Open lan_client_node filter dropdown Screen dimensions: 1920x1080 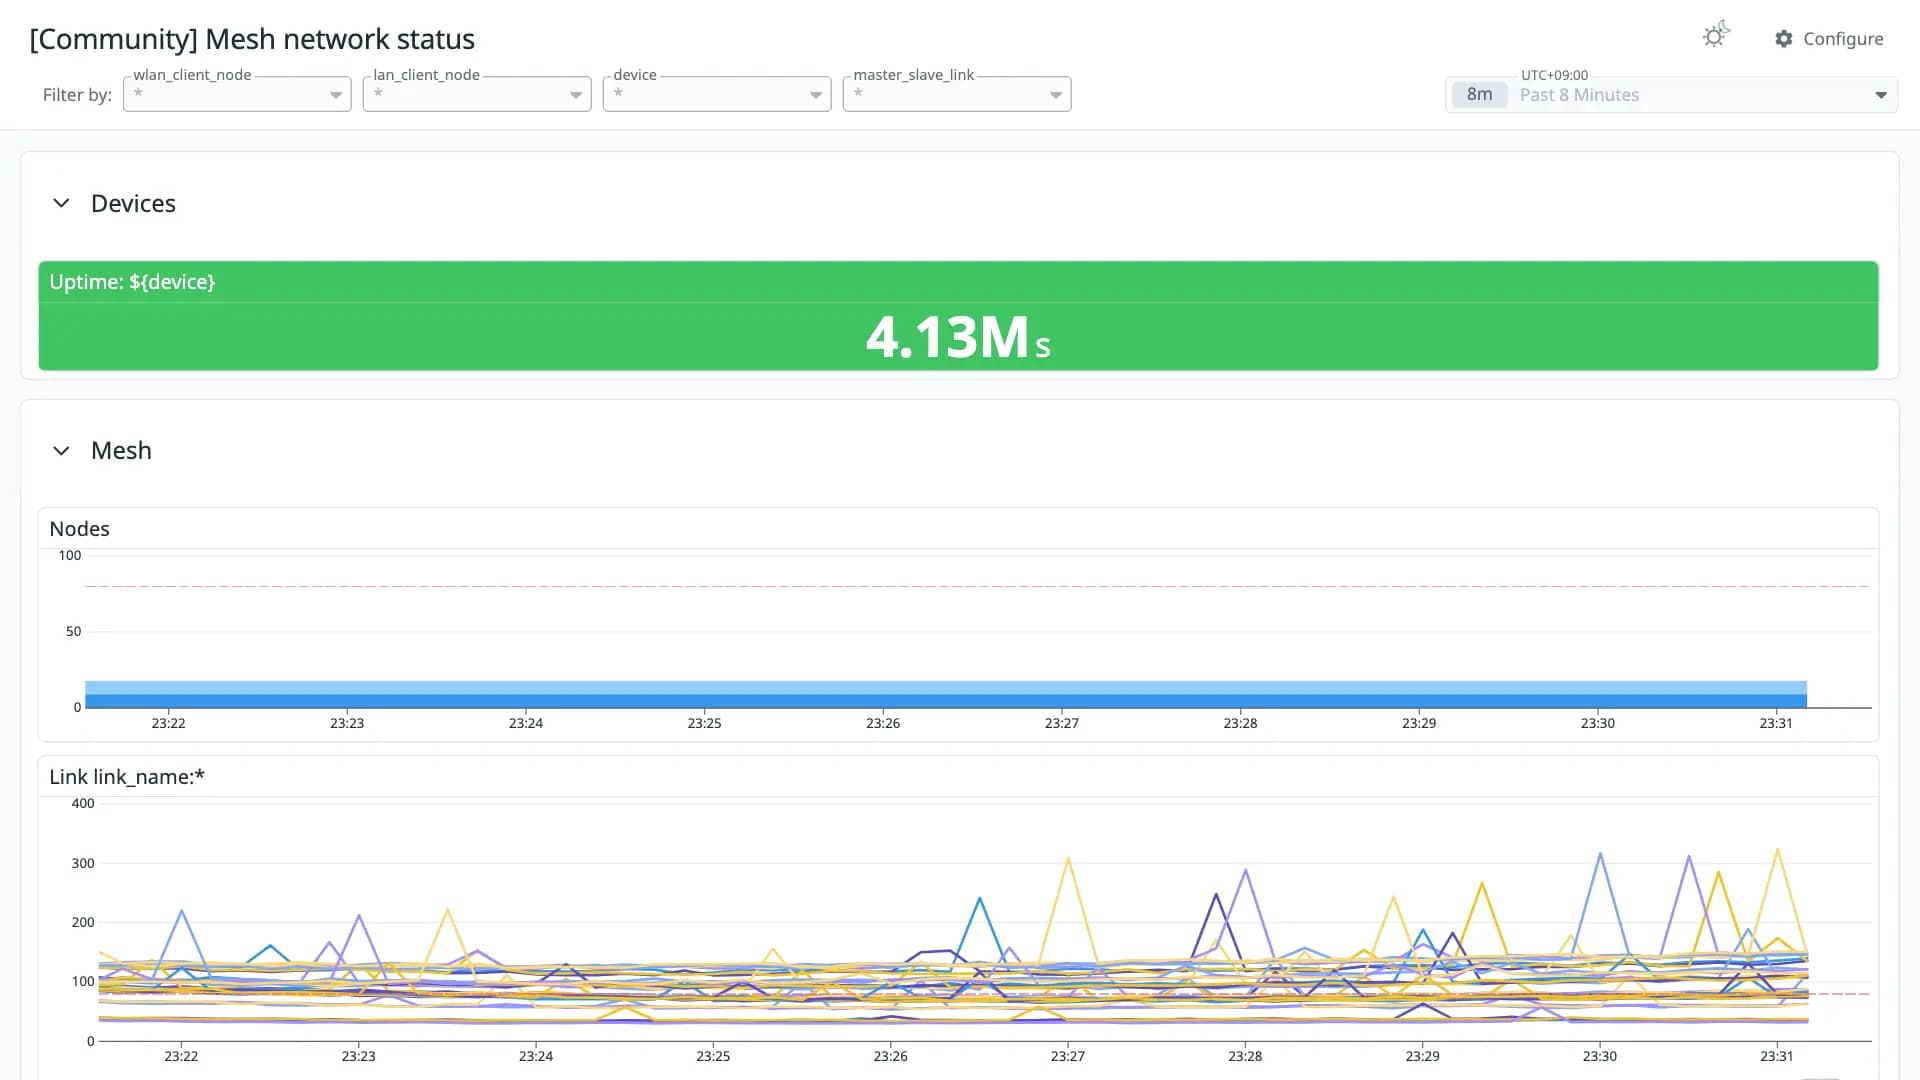click(x=477, y=94)
